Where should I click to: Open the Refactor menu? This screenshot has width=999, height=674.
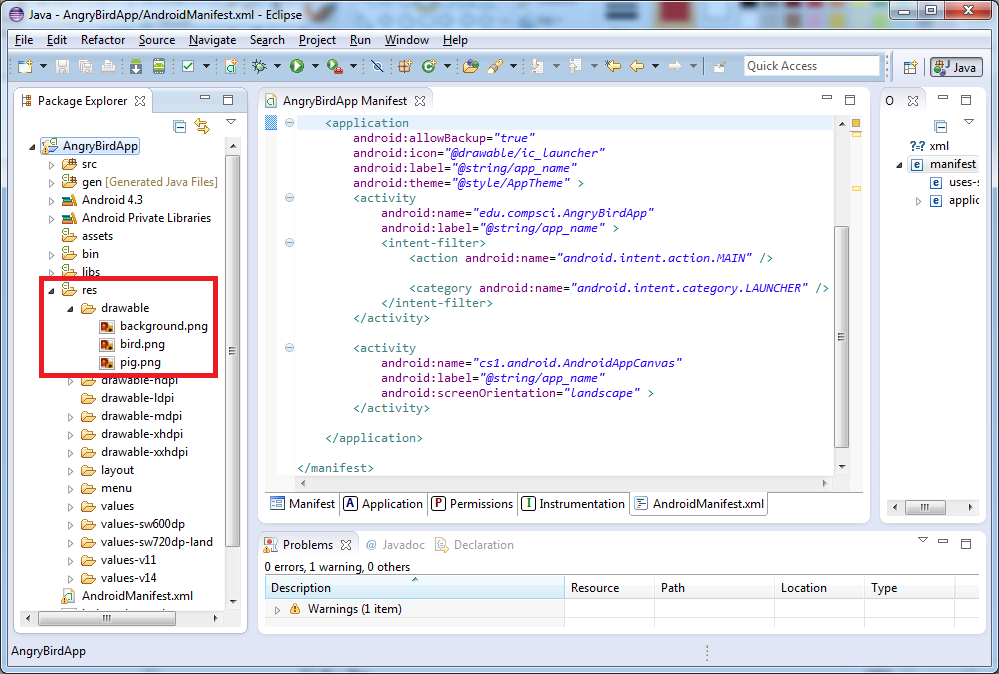pos(103,40)
